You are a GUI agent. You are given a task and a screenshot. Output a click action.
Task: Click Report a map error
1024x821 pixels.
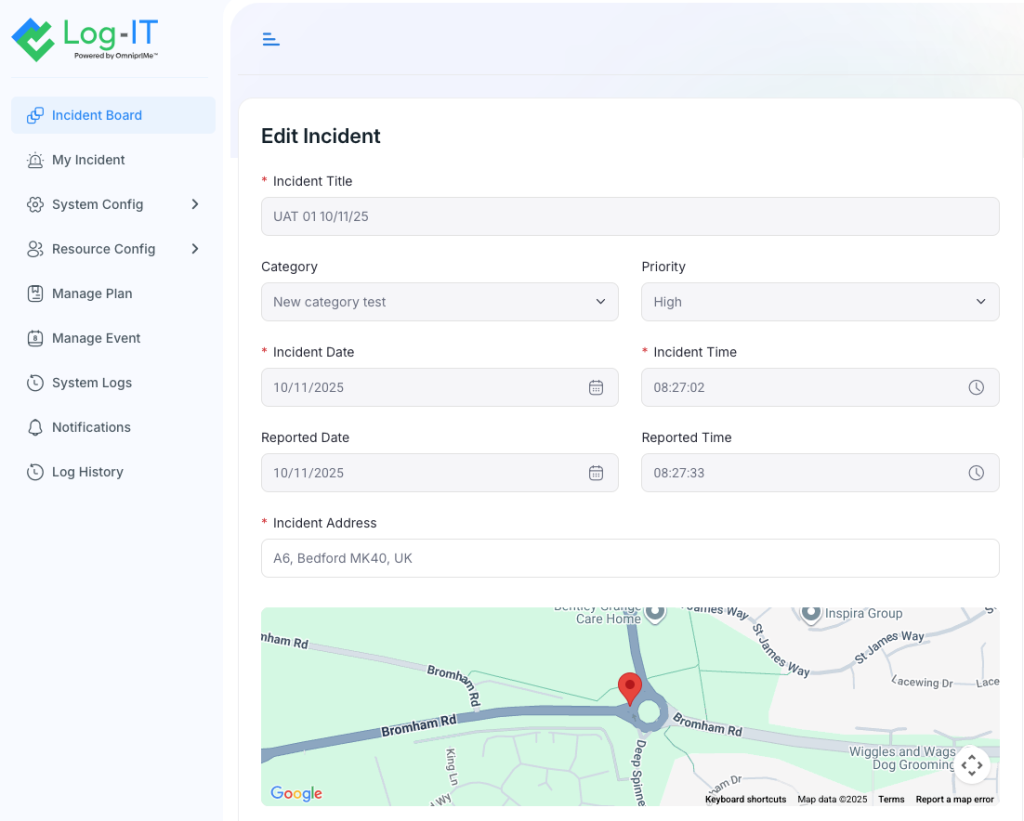coord(954,799)
